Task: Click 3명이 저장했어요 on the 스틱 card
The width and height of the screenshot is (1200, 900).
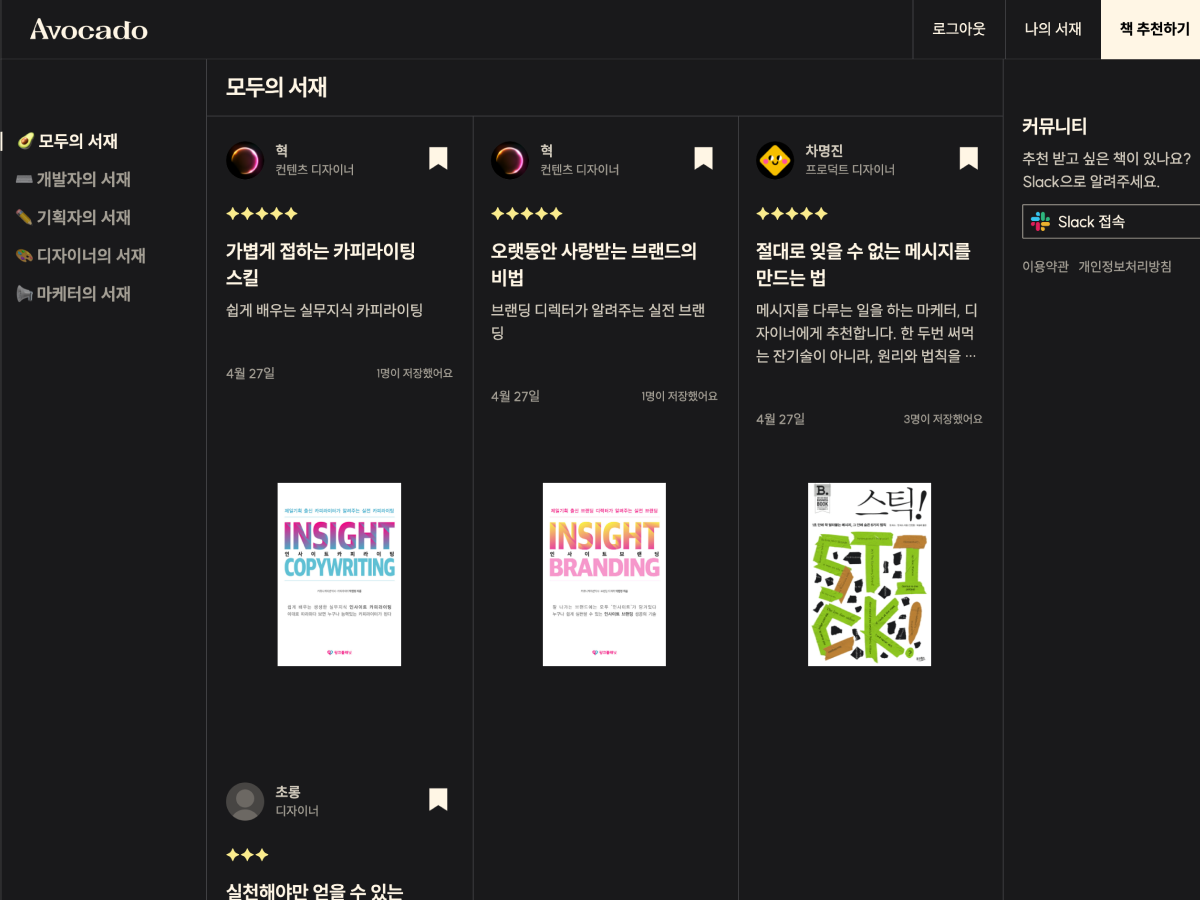Action: (x=943, y=419)
